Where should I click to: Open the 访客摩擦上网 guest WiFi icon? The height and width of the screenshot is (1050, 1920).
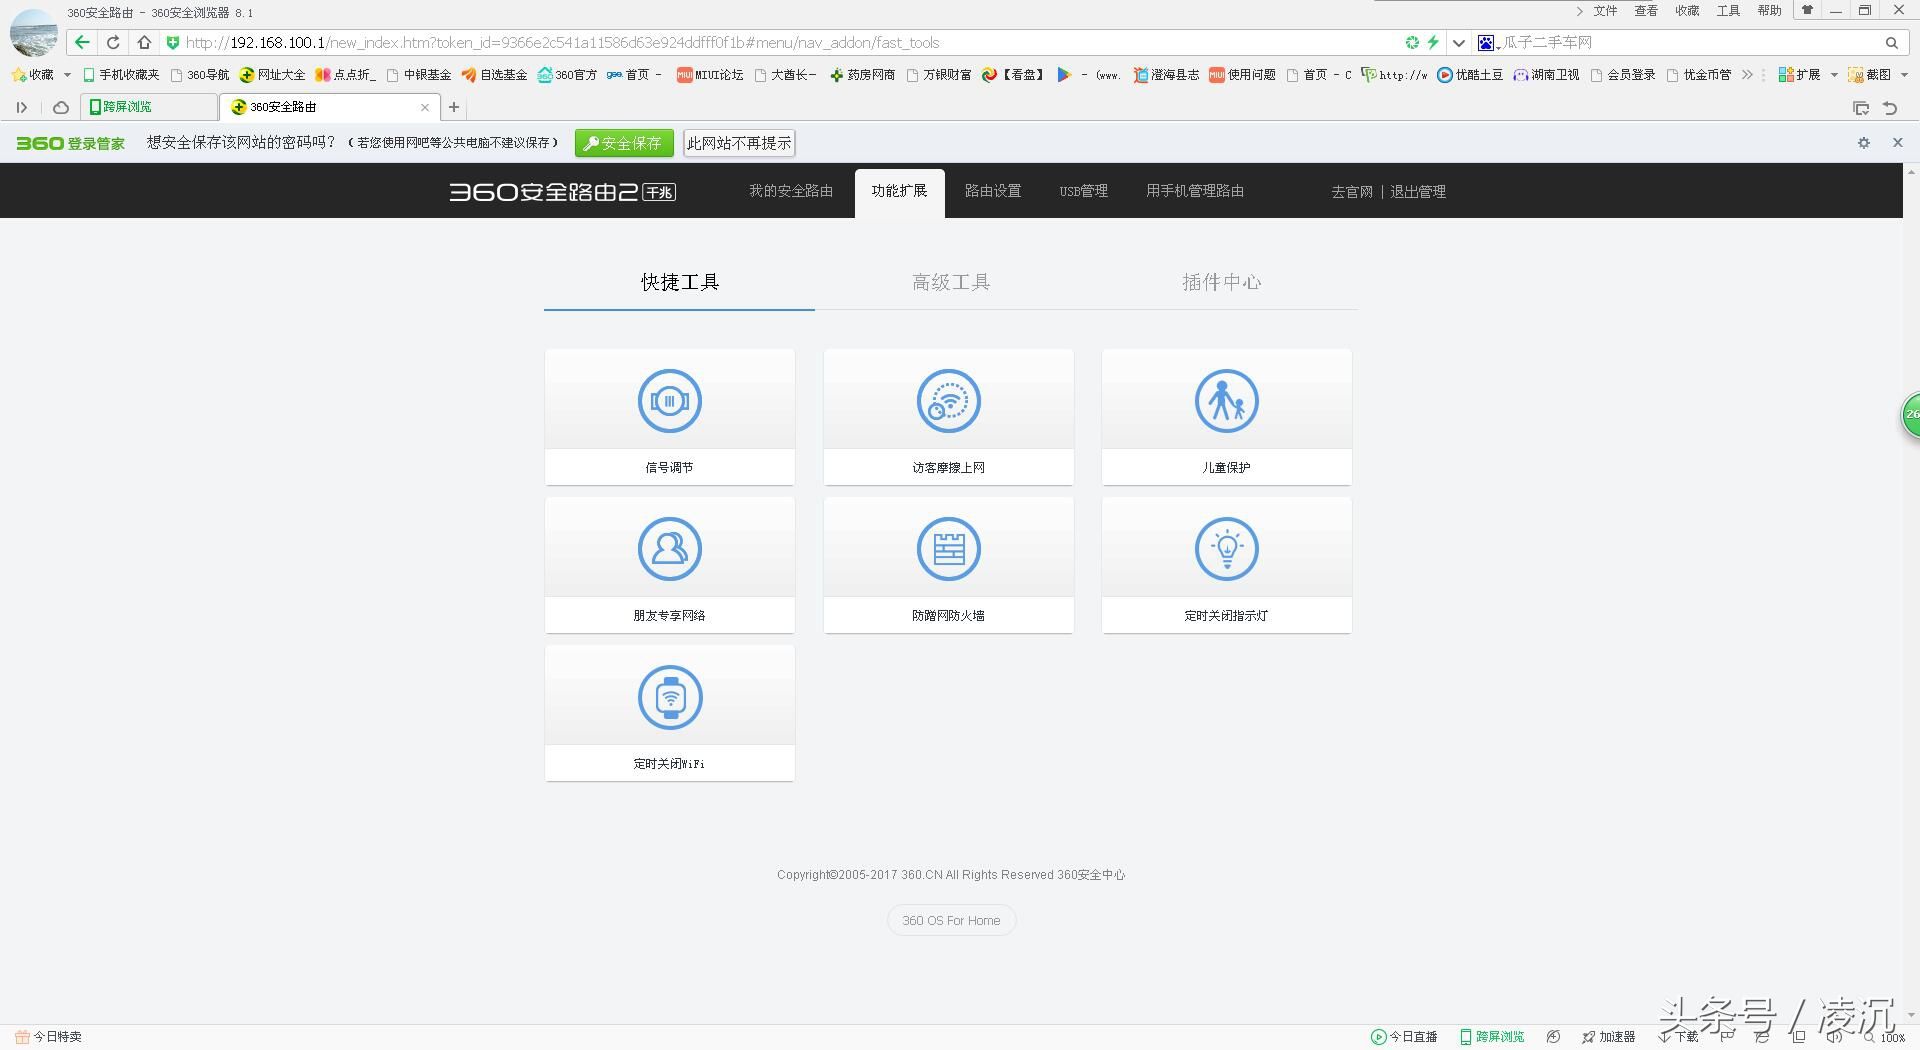948,401
